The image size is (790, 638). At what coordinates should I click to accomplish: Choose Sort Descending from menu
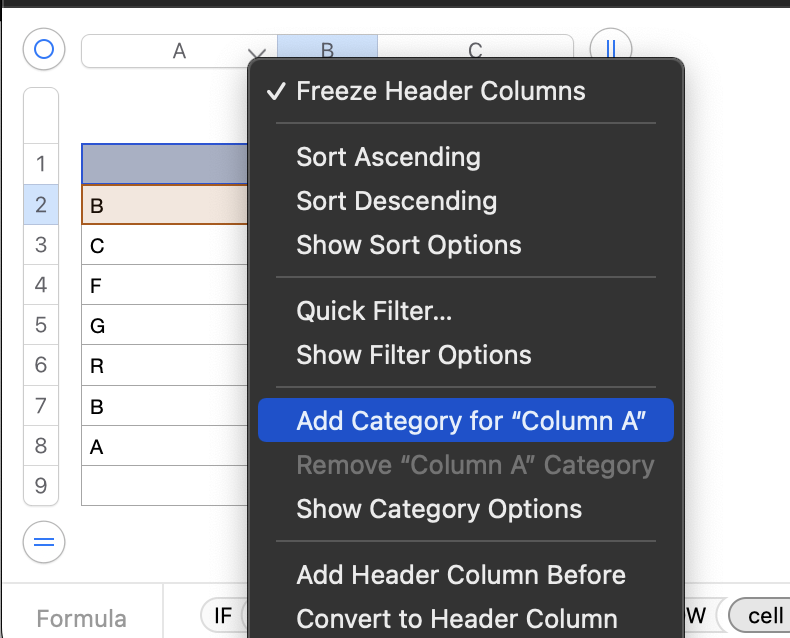[x=396, y=201]
